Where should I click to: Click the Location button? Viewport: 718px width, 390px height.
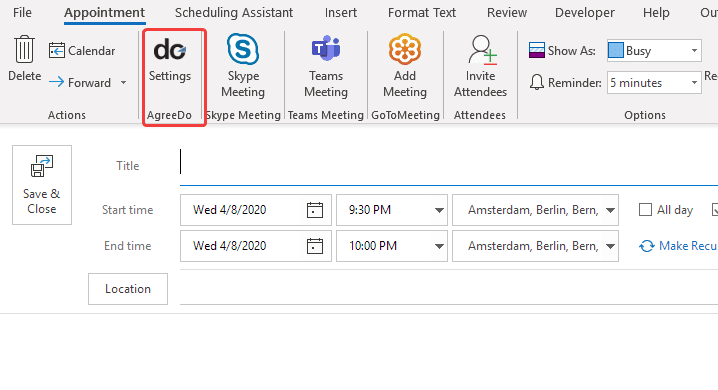coord(128,289)
